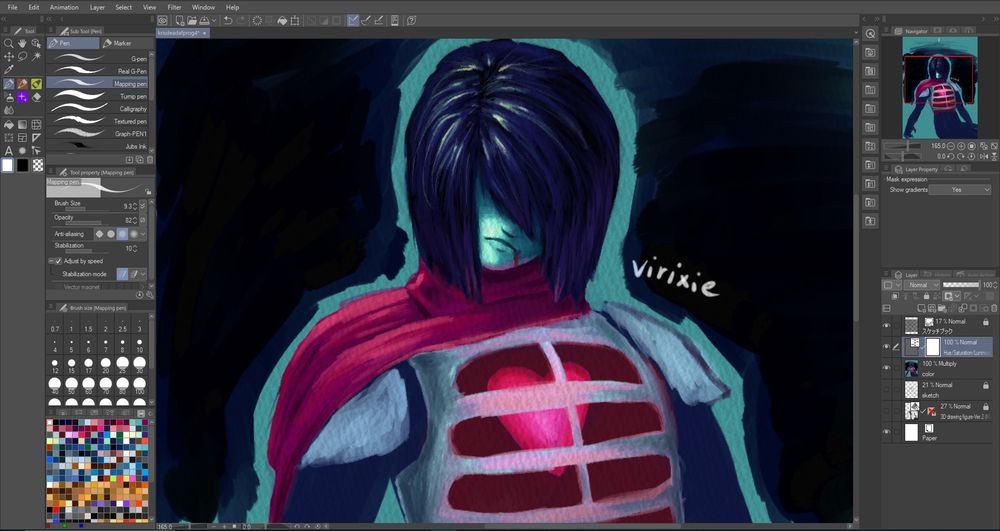1000x531 pixels.
Task: Select the Eraser tool
Action: (x=36, y=97)
